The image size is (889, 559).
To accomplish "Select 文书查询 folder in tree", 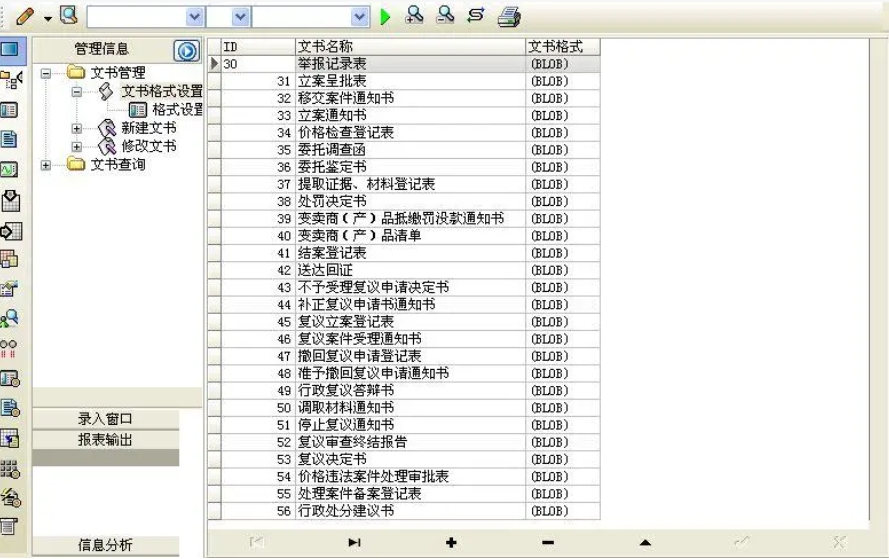I will 118,164.
